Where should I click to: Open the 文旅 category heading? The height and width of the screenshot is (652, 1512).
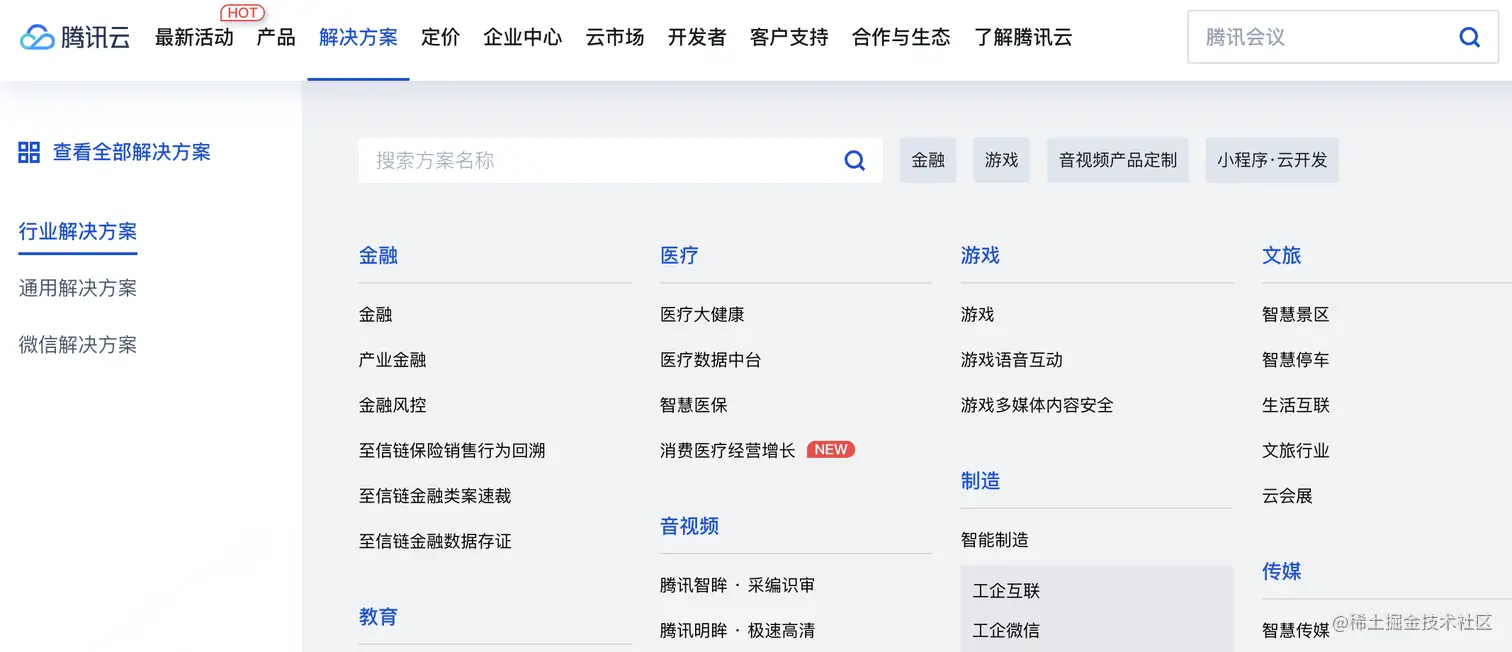click(x=1281, y=255)
